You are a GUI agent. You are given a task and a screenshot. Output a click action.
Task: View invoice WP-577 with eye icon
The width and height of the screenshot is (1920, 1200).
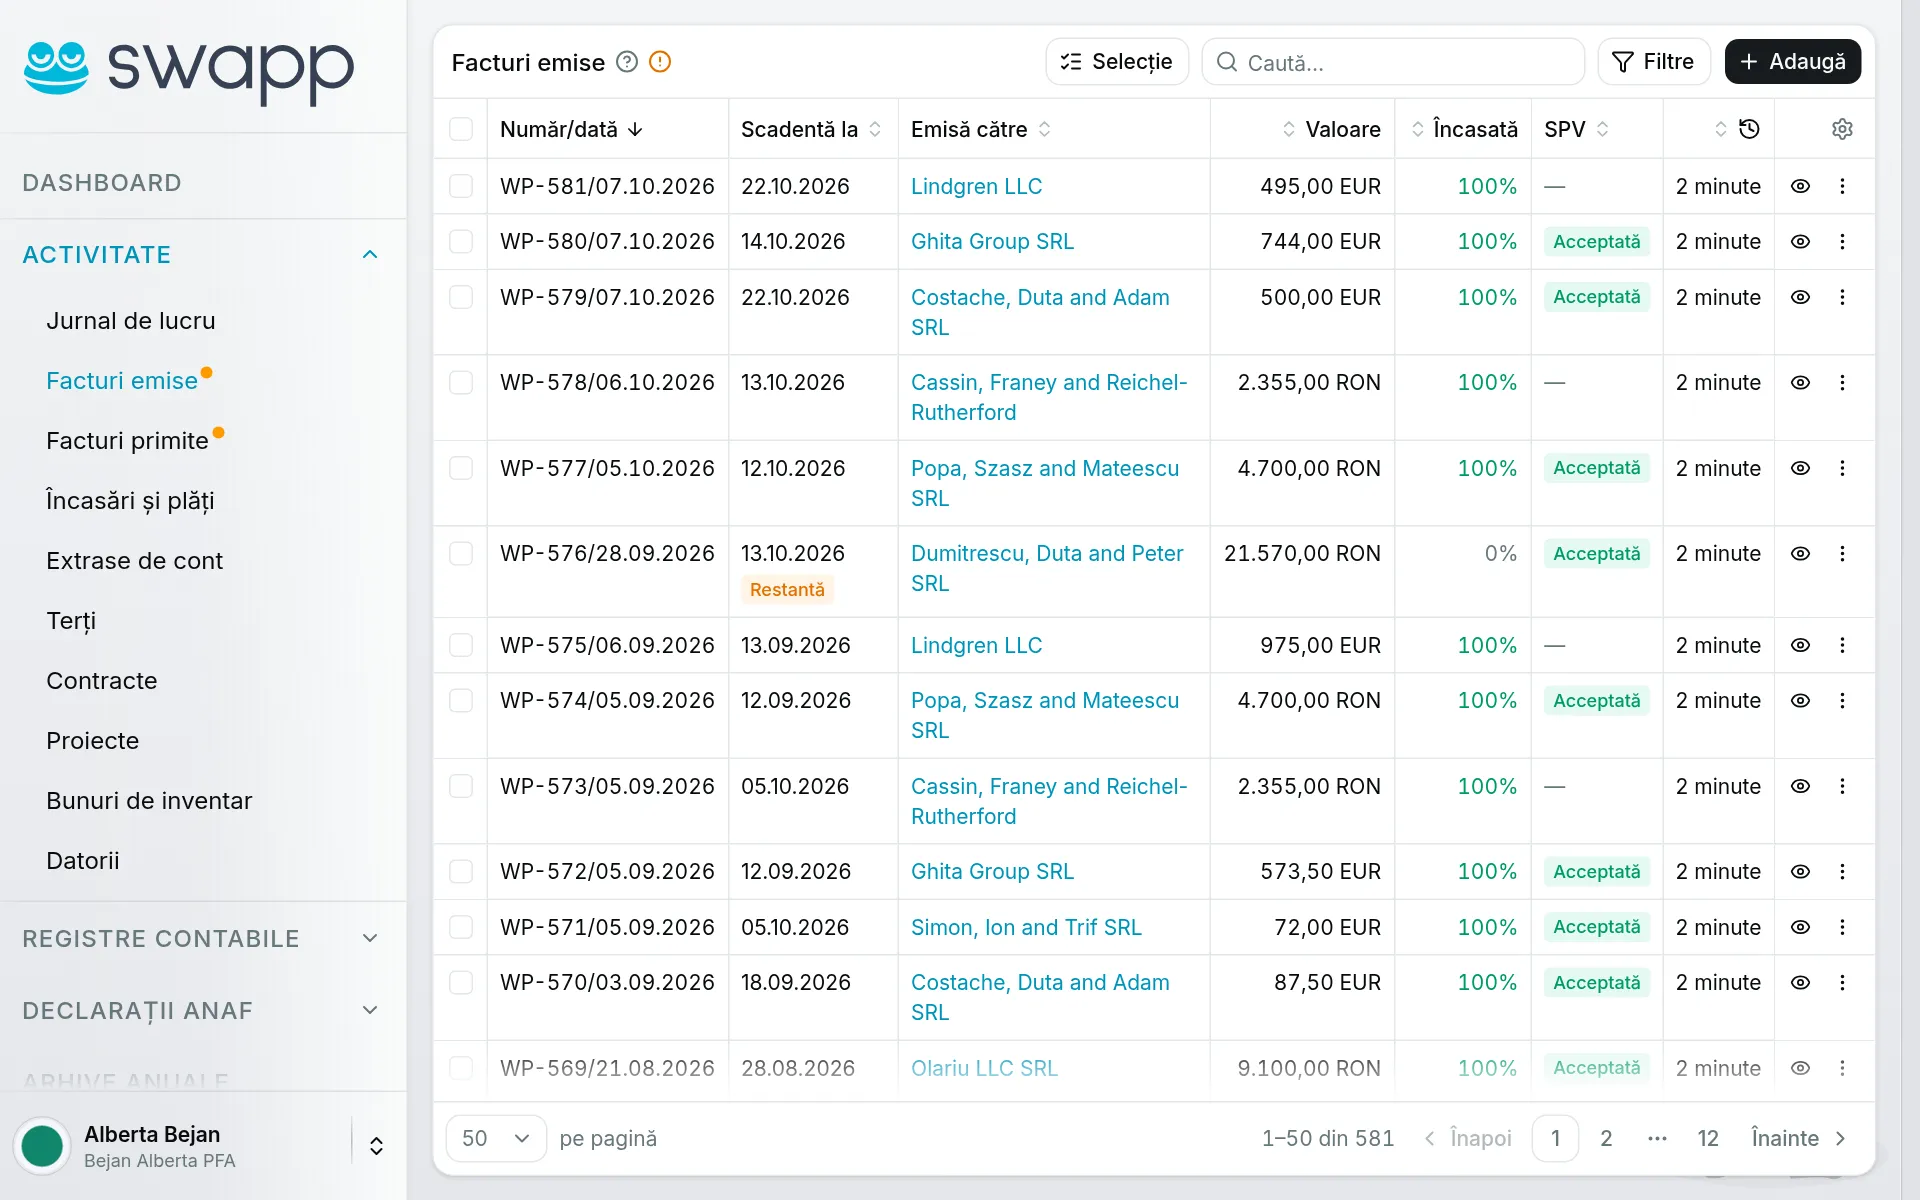pyautogui.click(x=1800, y=468)
